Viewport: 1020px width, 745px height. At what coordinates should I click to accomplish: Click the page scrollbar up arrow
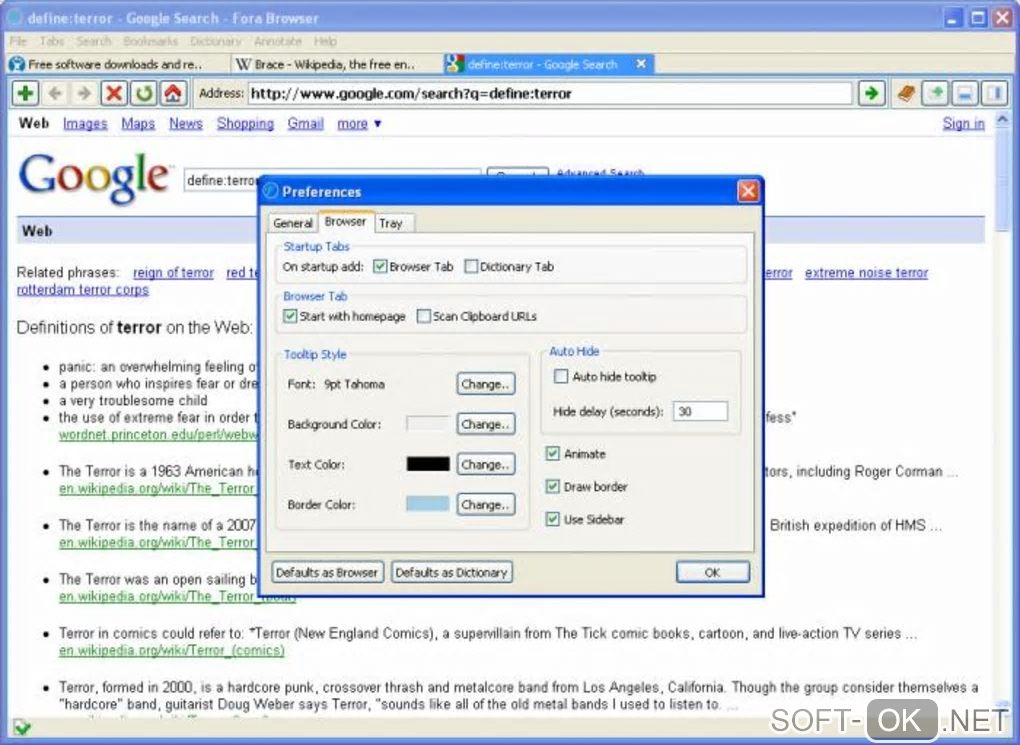coord(1002,120)
